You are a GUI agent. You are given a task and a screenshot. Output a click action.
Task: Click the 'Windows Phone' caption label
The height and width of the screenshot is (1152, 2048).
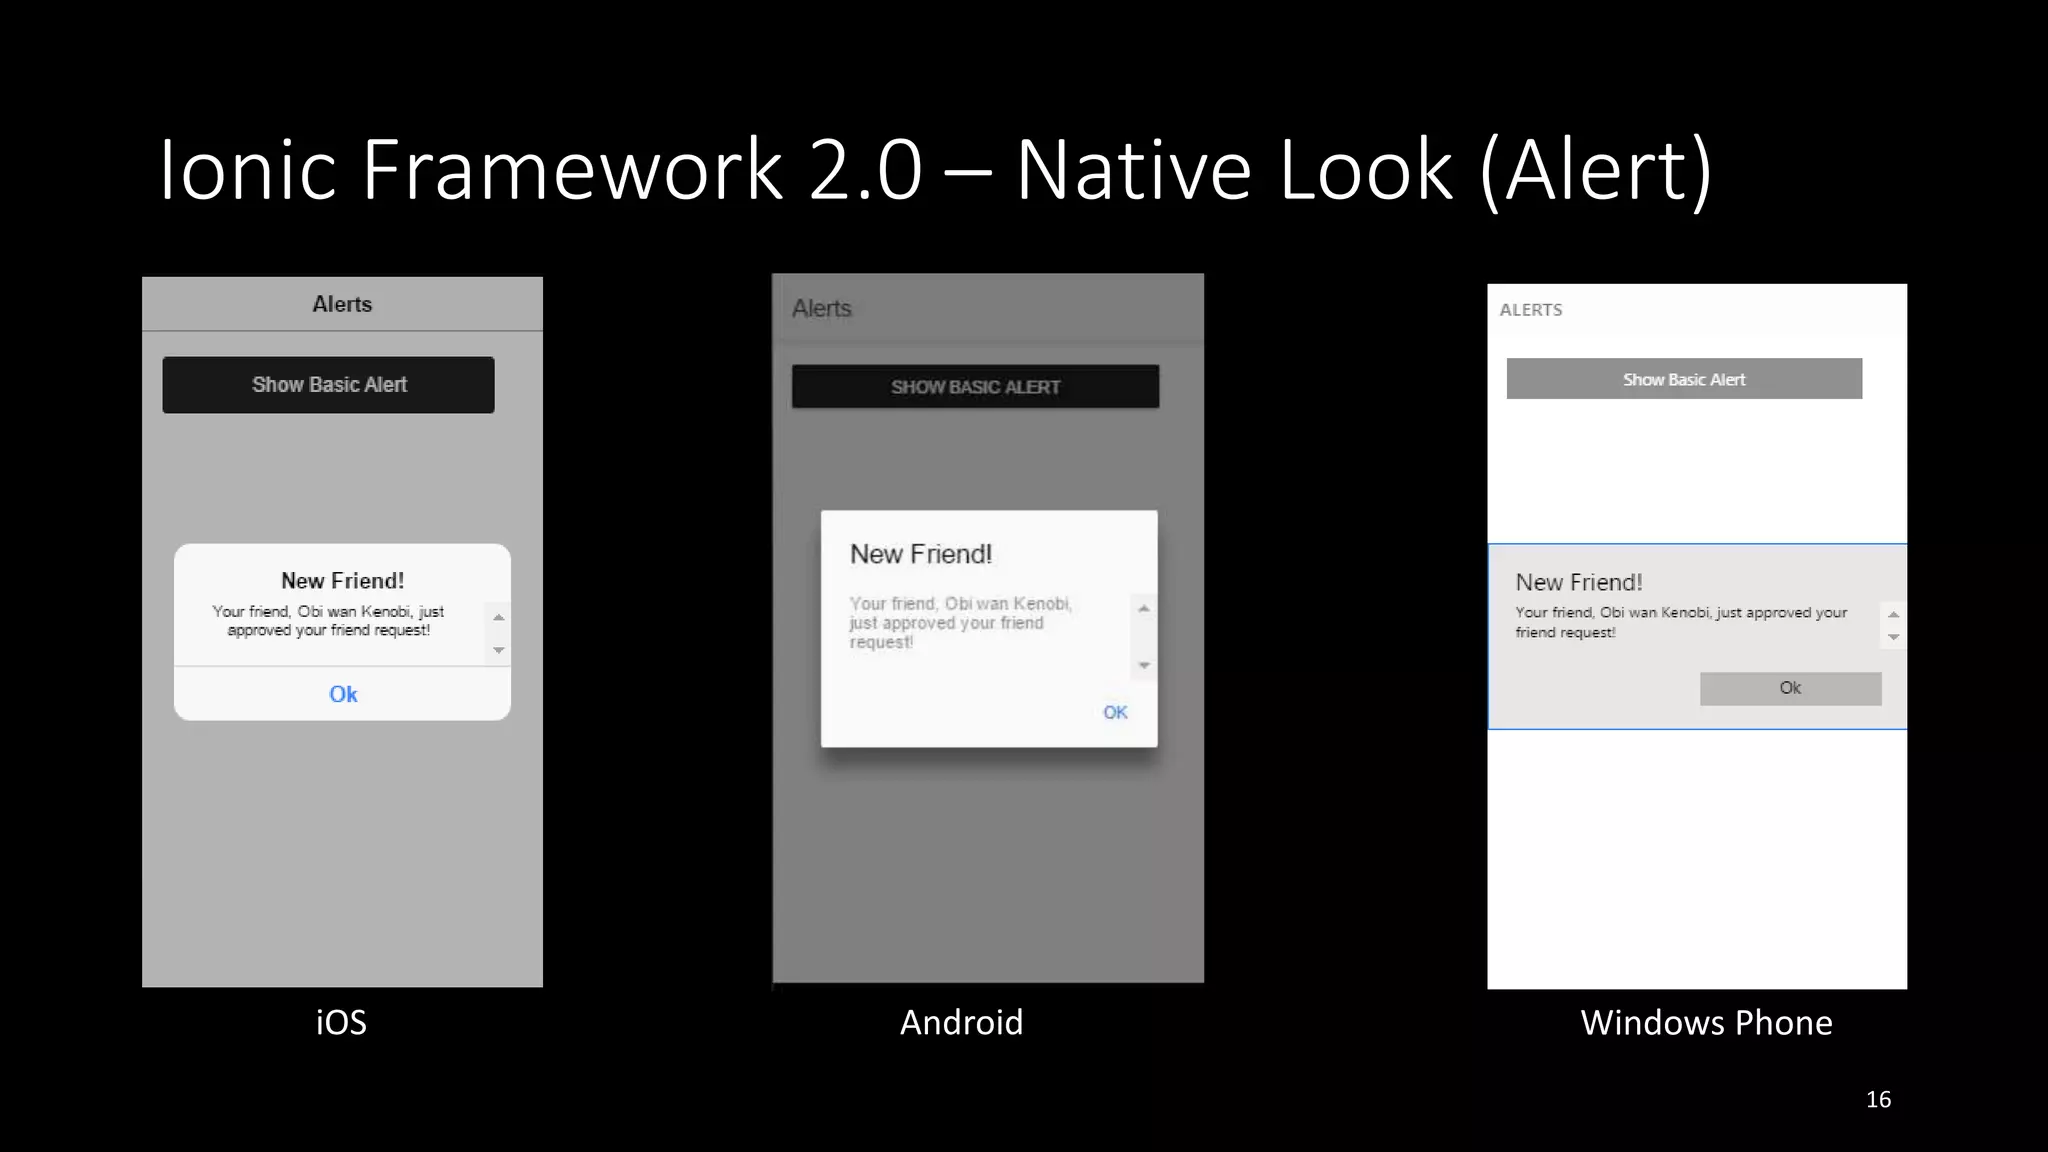pos(1706,1022)
